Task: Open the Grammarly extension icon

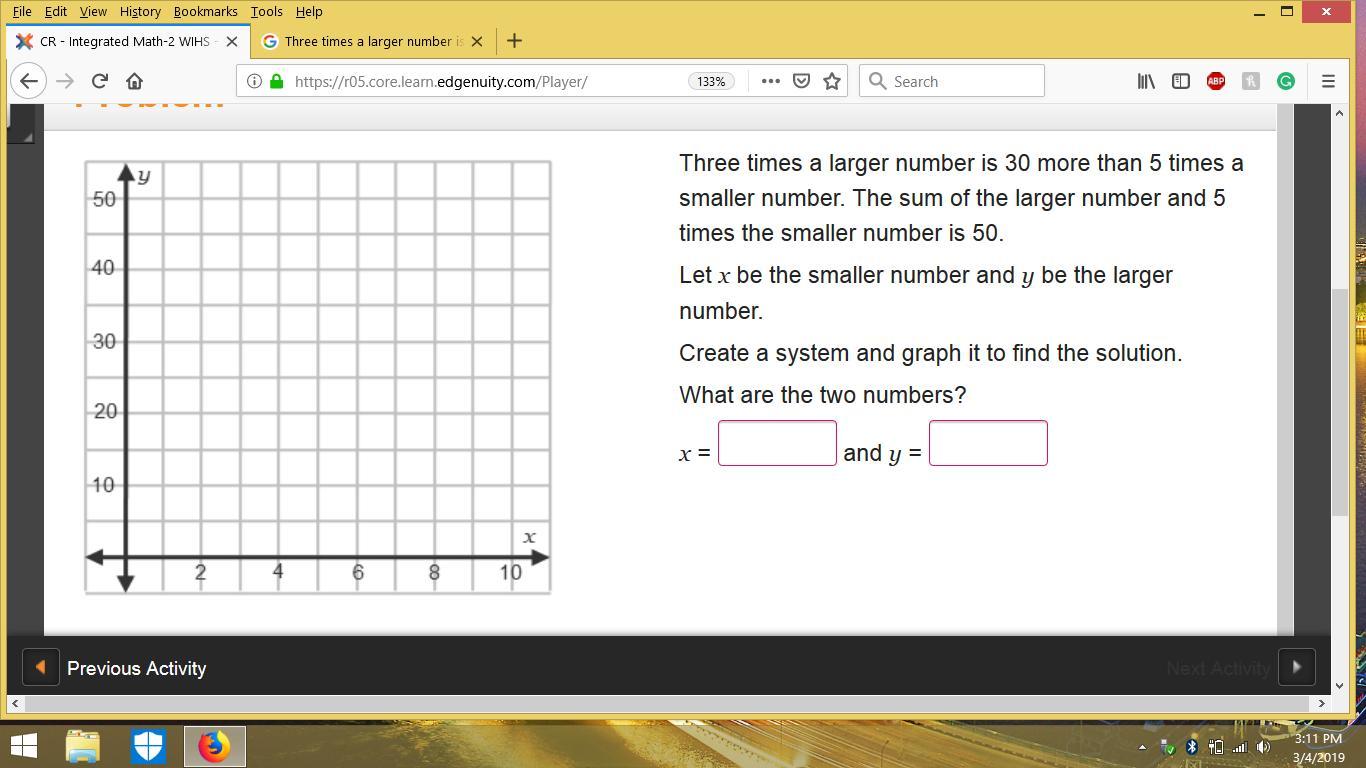Action: 1286,81
